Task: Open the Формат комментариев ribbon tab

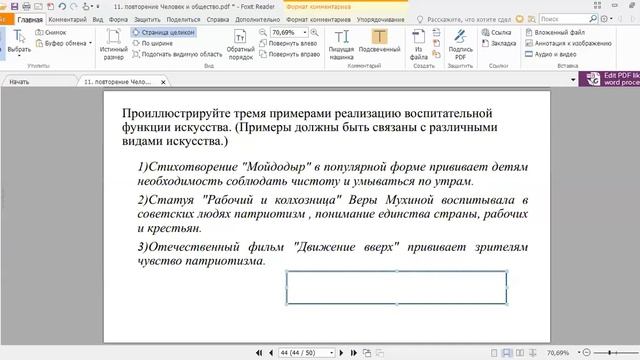Action: 318,19
